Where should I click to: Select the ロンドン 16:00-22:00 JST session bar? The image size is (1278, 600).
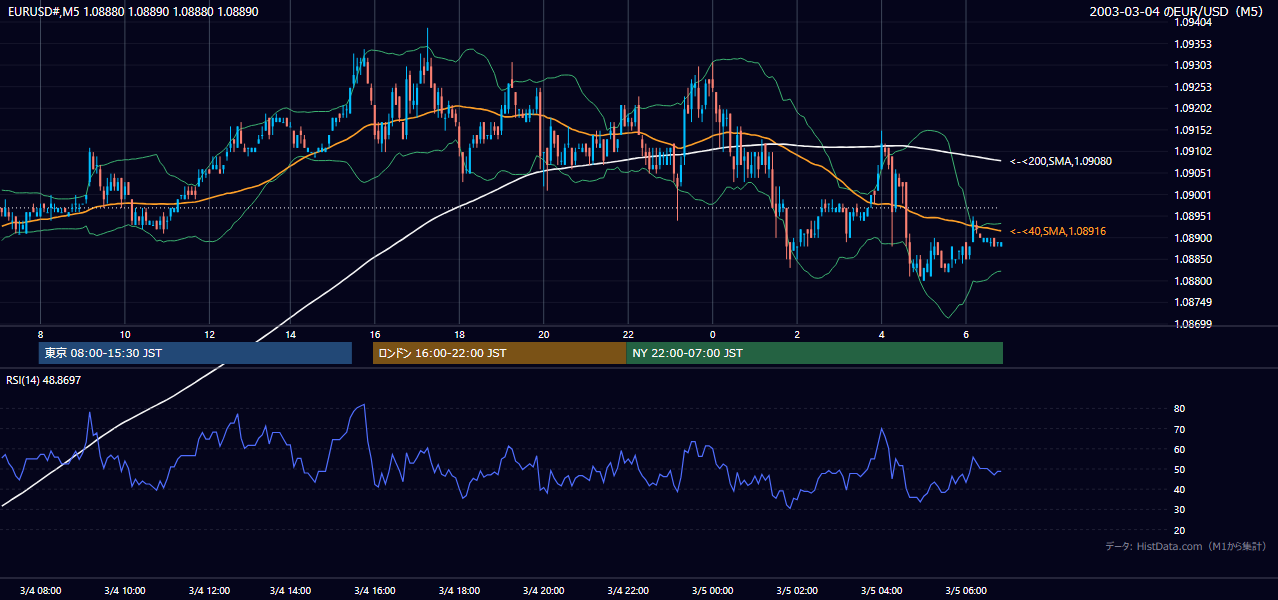499,353
